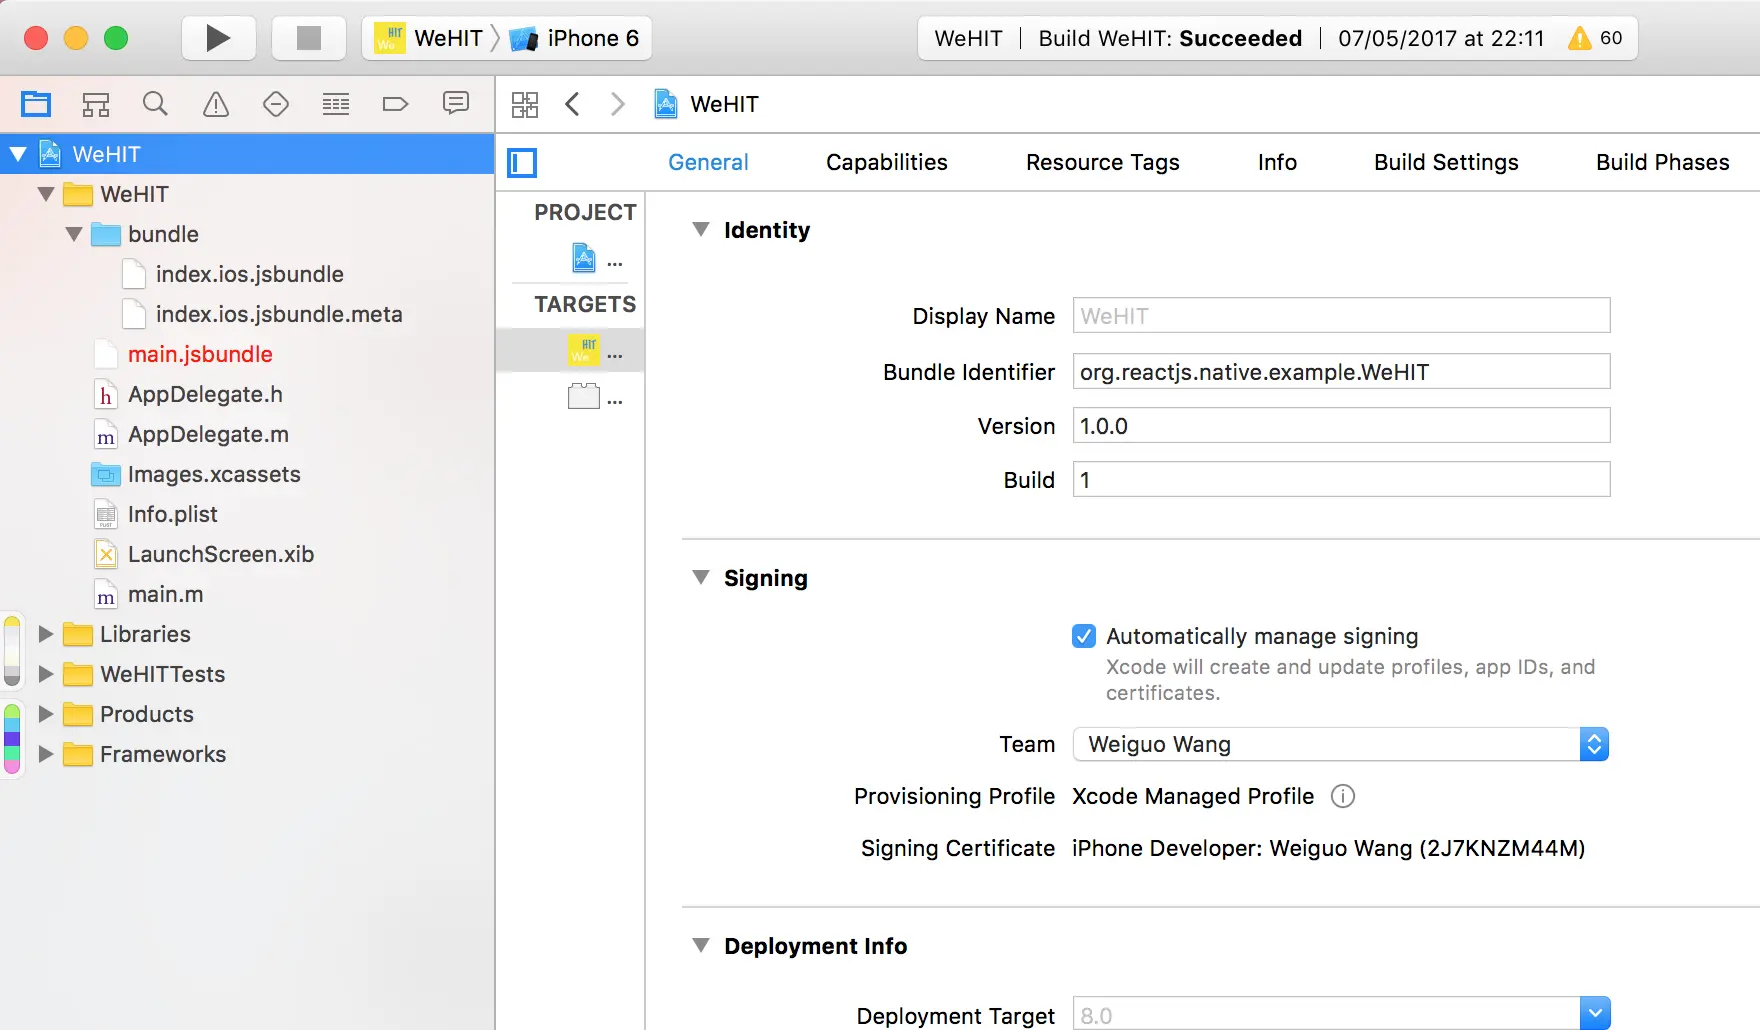This screenshot has height=1030, width=1760.
Task: Show the Symbol navigator
Action: 96,104
